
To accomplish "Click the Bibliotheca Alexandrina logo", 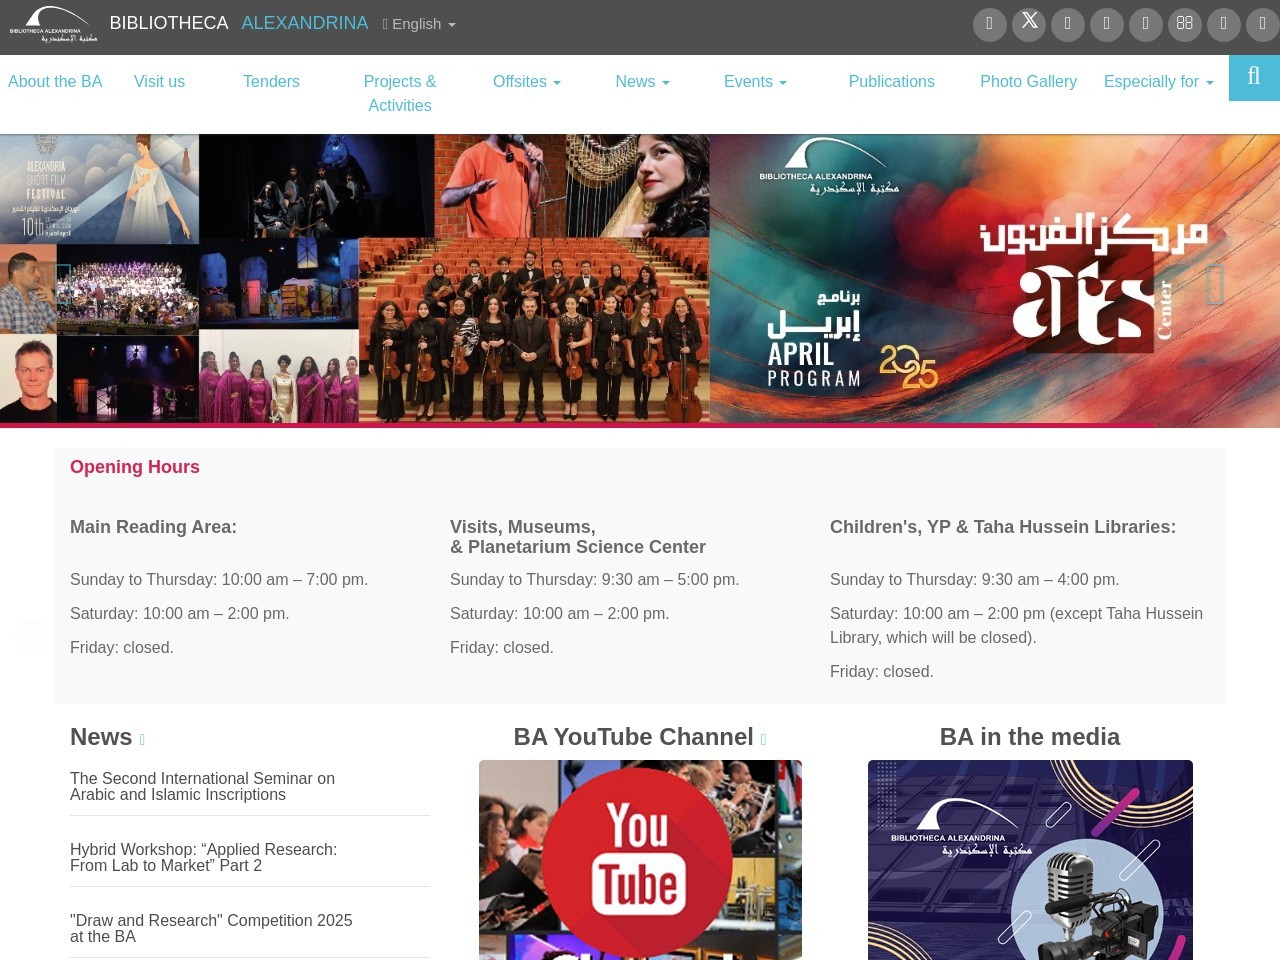I will pos(54,24).
